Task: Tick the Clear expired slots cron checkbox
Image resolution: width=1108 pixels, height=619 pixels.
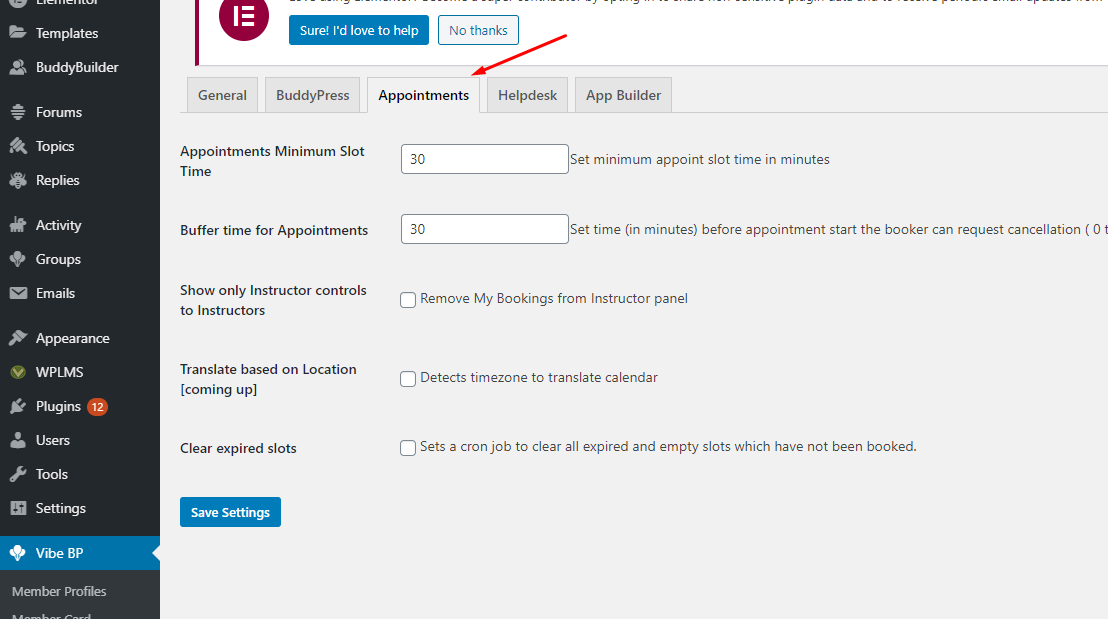Action: point(408,448)
